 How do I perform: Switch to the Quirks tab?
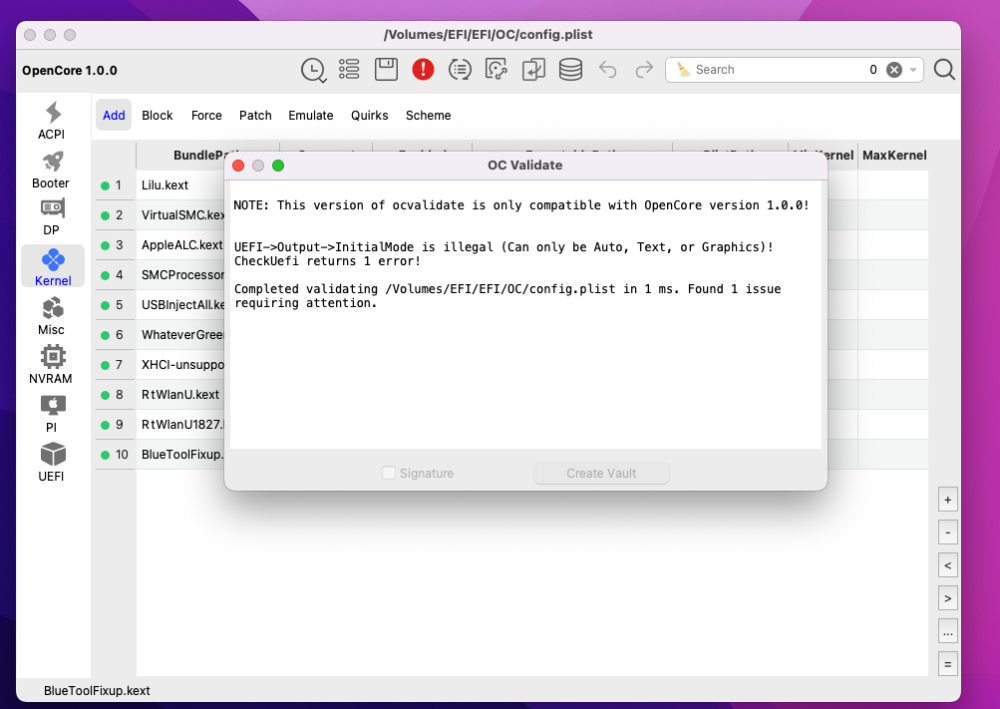(369, 115)
